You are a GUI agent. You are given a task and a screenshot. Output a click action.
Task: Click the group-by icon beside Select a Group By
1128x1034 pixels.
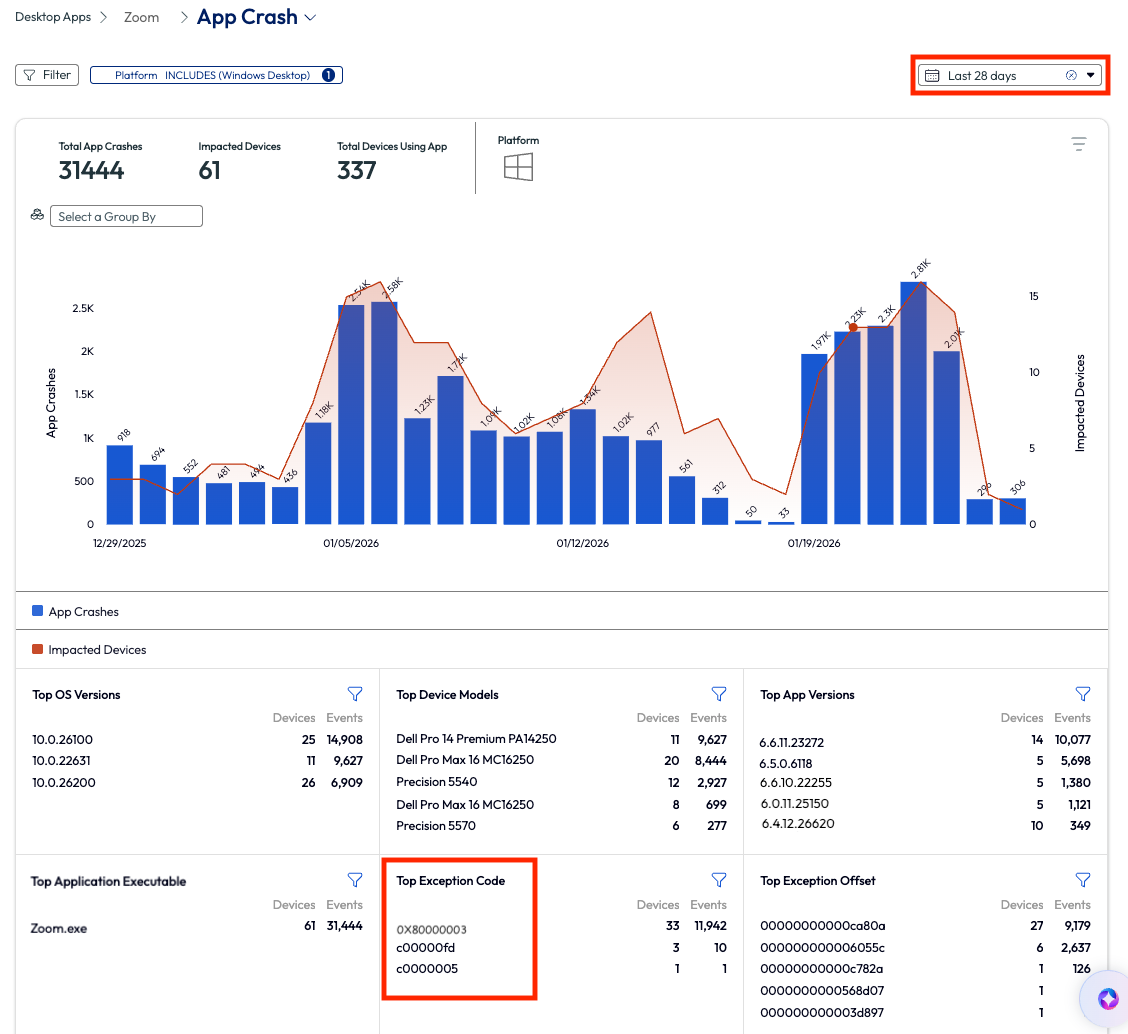coord(37,215)
